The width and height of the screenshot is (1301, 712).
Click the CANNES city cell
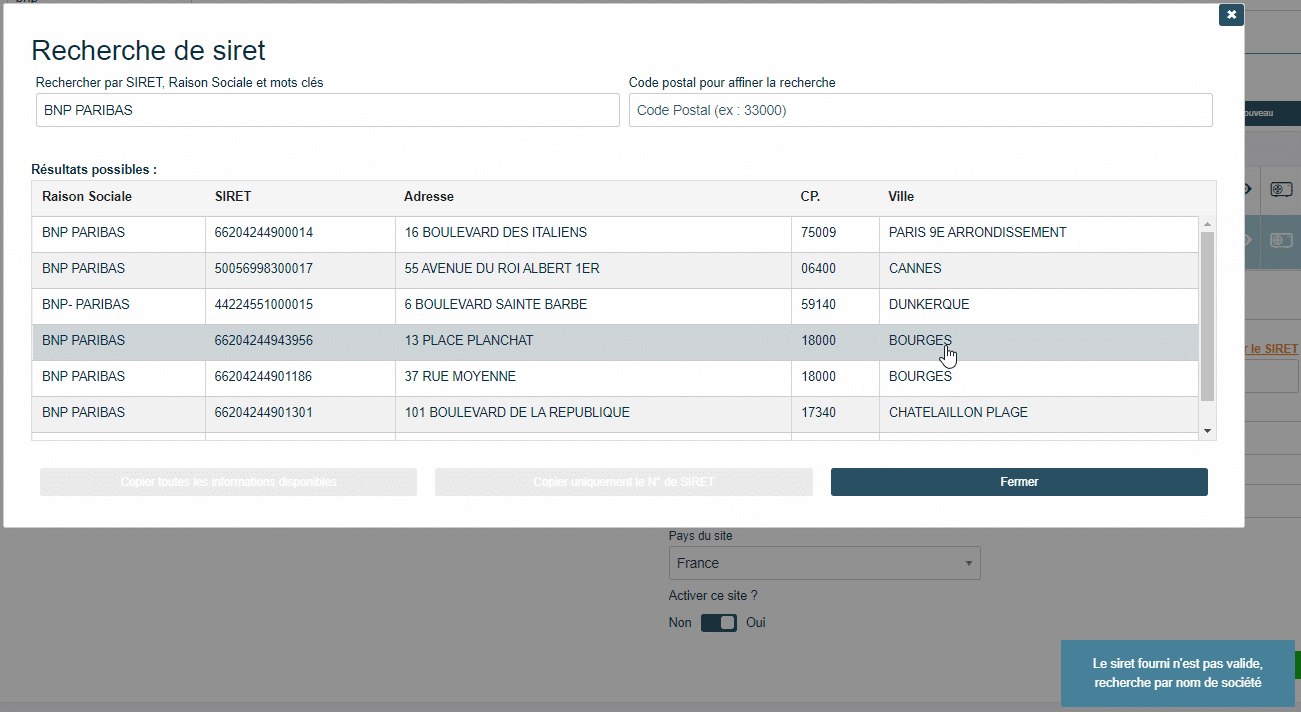click(1039, 269)
